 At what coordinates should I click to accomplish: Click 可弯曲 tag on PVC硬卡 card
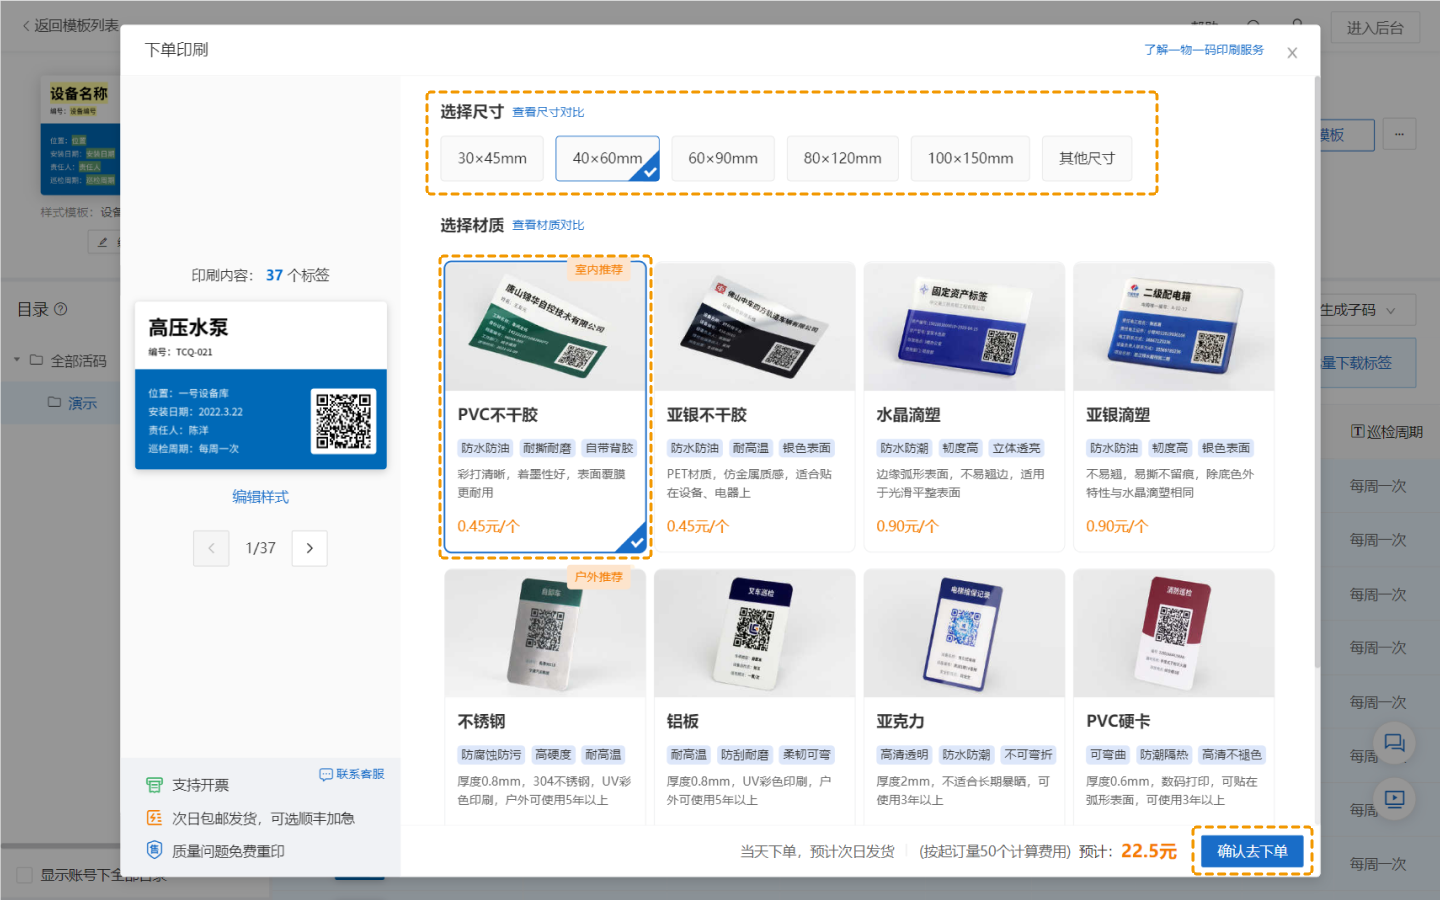point(1108,755)
